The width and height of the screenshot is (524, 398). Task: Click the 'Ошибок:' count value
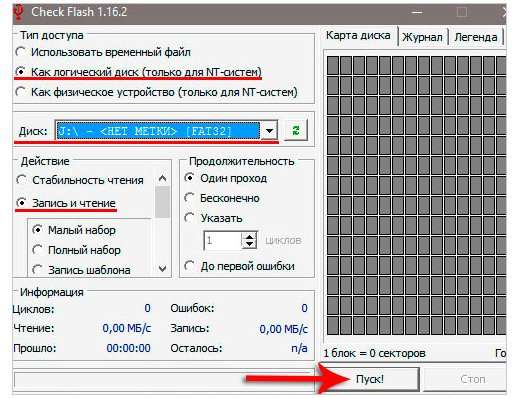pos(304,308)
